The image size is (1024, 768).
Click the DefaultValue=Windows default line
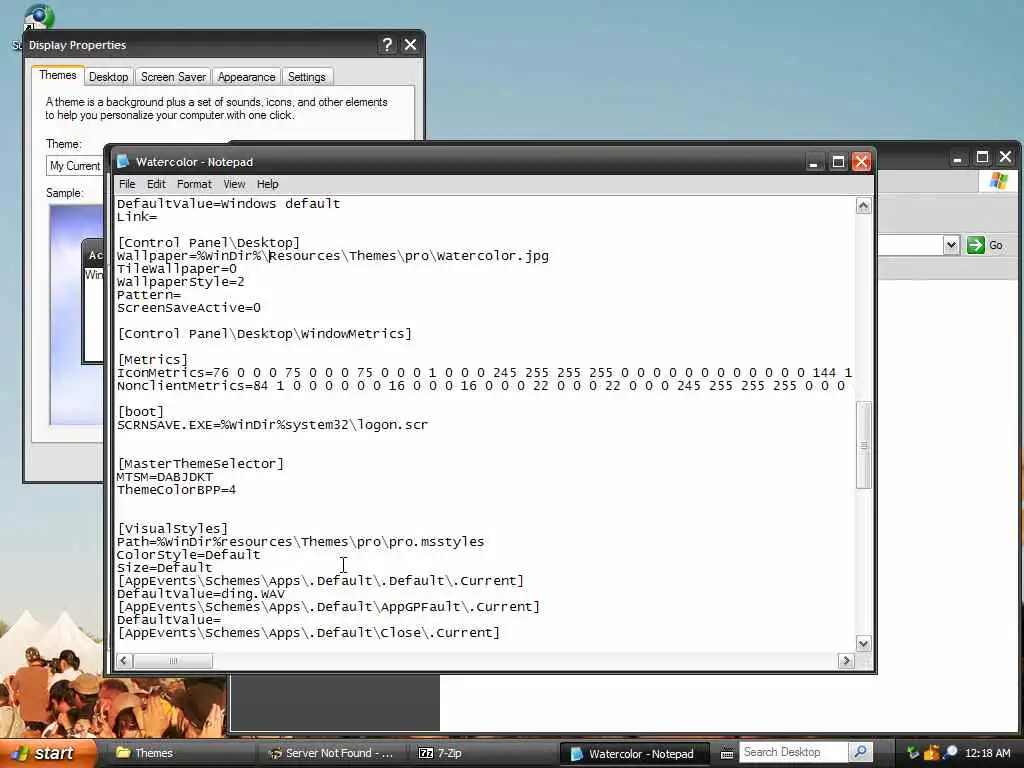[229, 204]
